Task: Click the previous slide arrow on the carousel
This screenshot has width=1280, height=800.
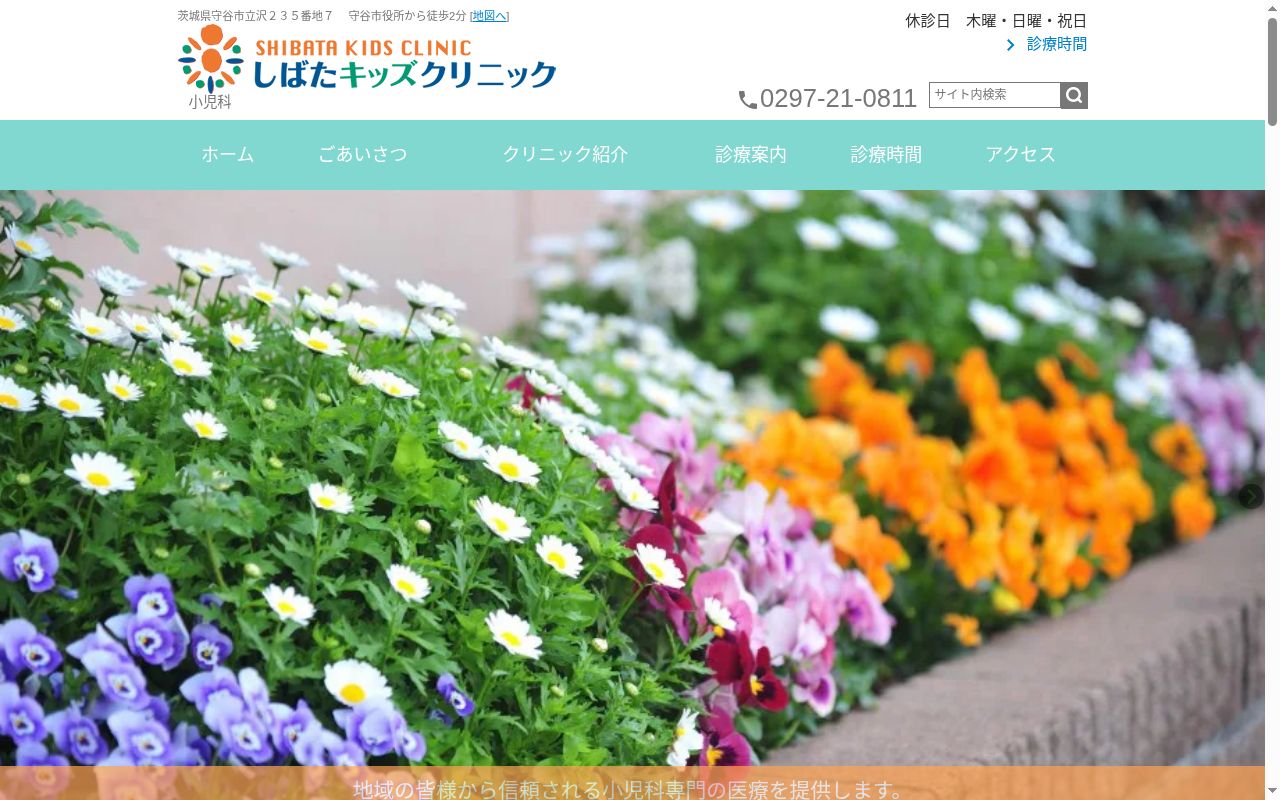Action: 15,496
